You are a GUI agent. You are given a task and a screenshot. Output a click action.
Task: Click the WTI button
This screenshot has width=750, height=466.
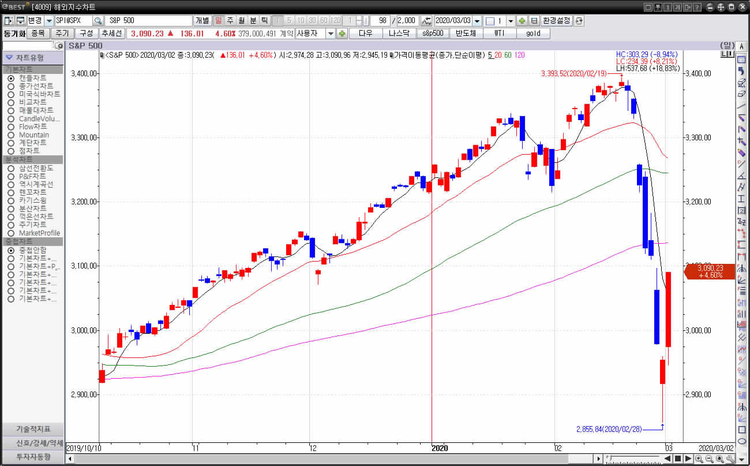[499, 33]
